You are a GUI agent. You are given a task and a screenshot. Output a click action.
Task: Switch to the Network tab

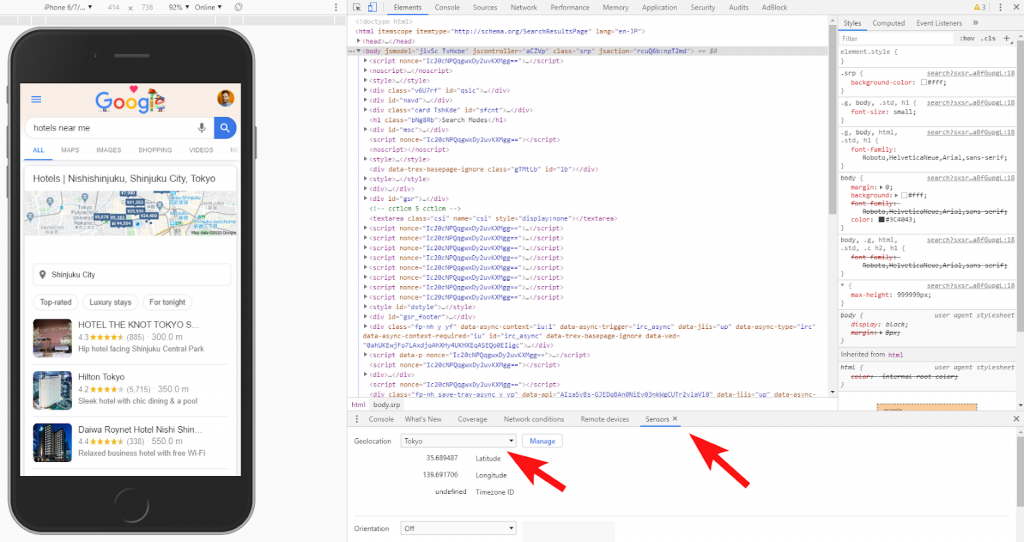[x=524, y=7]
